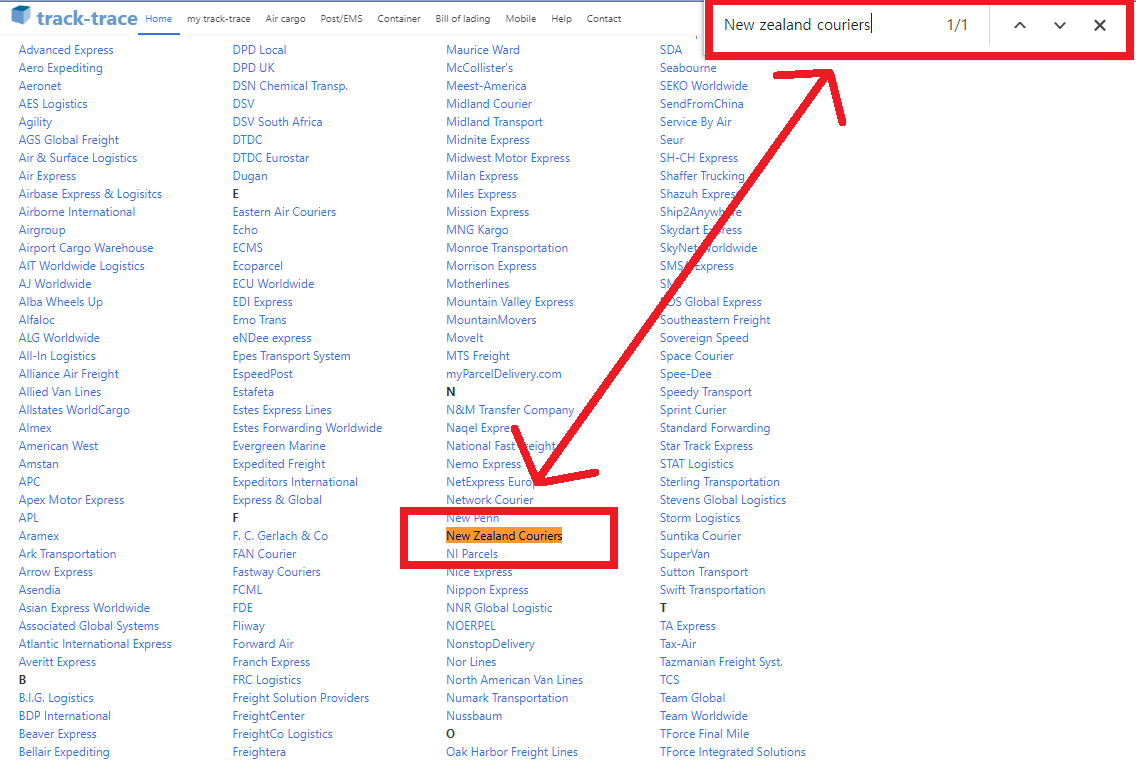Open the Advanced Express link
The width and height of the screenshot is (1136, 761).
coord(66,50)
